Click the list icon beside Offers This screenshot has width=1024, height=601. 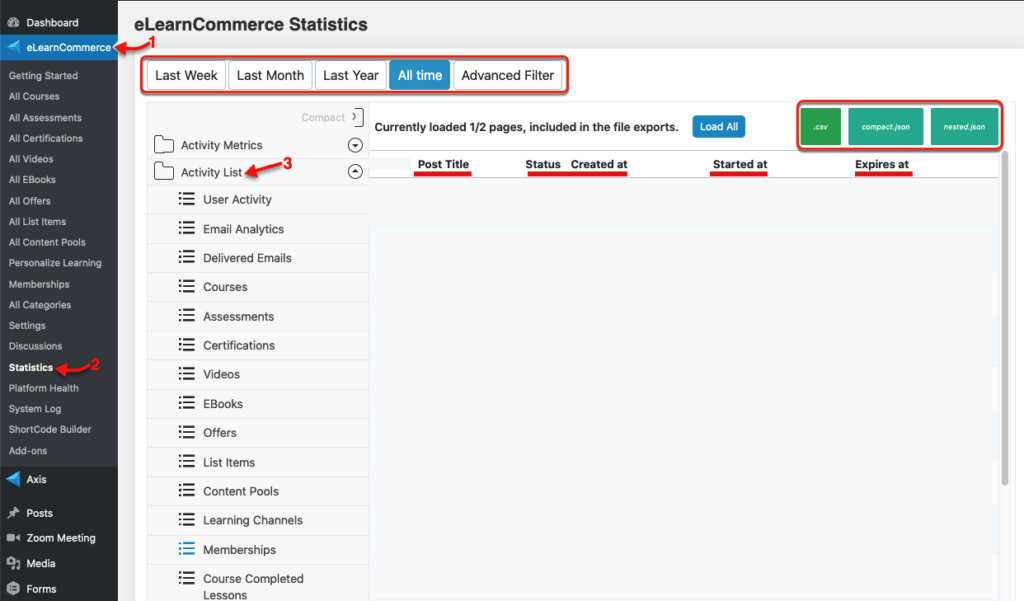coord(187,432)
